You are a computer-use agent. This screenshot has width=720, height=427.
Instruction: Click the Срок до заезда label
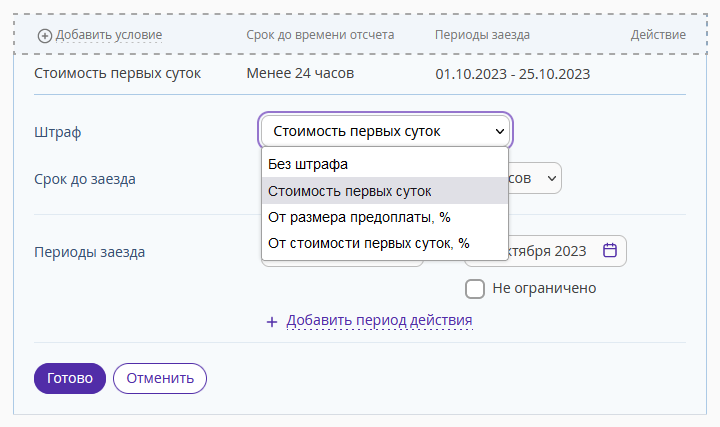coord(85,179)
